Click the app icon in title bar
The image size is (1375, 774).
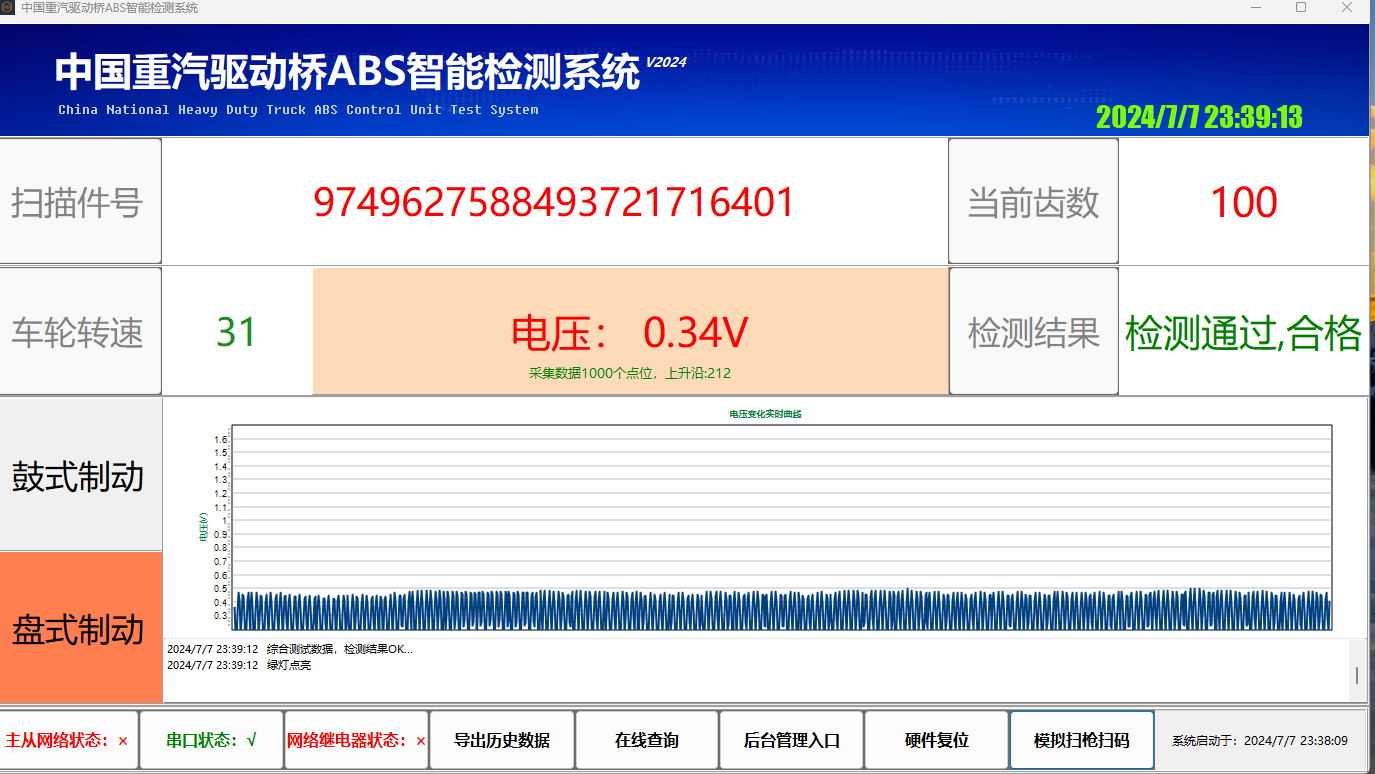(8, 8)
